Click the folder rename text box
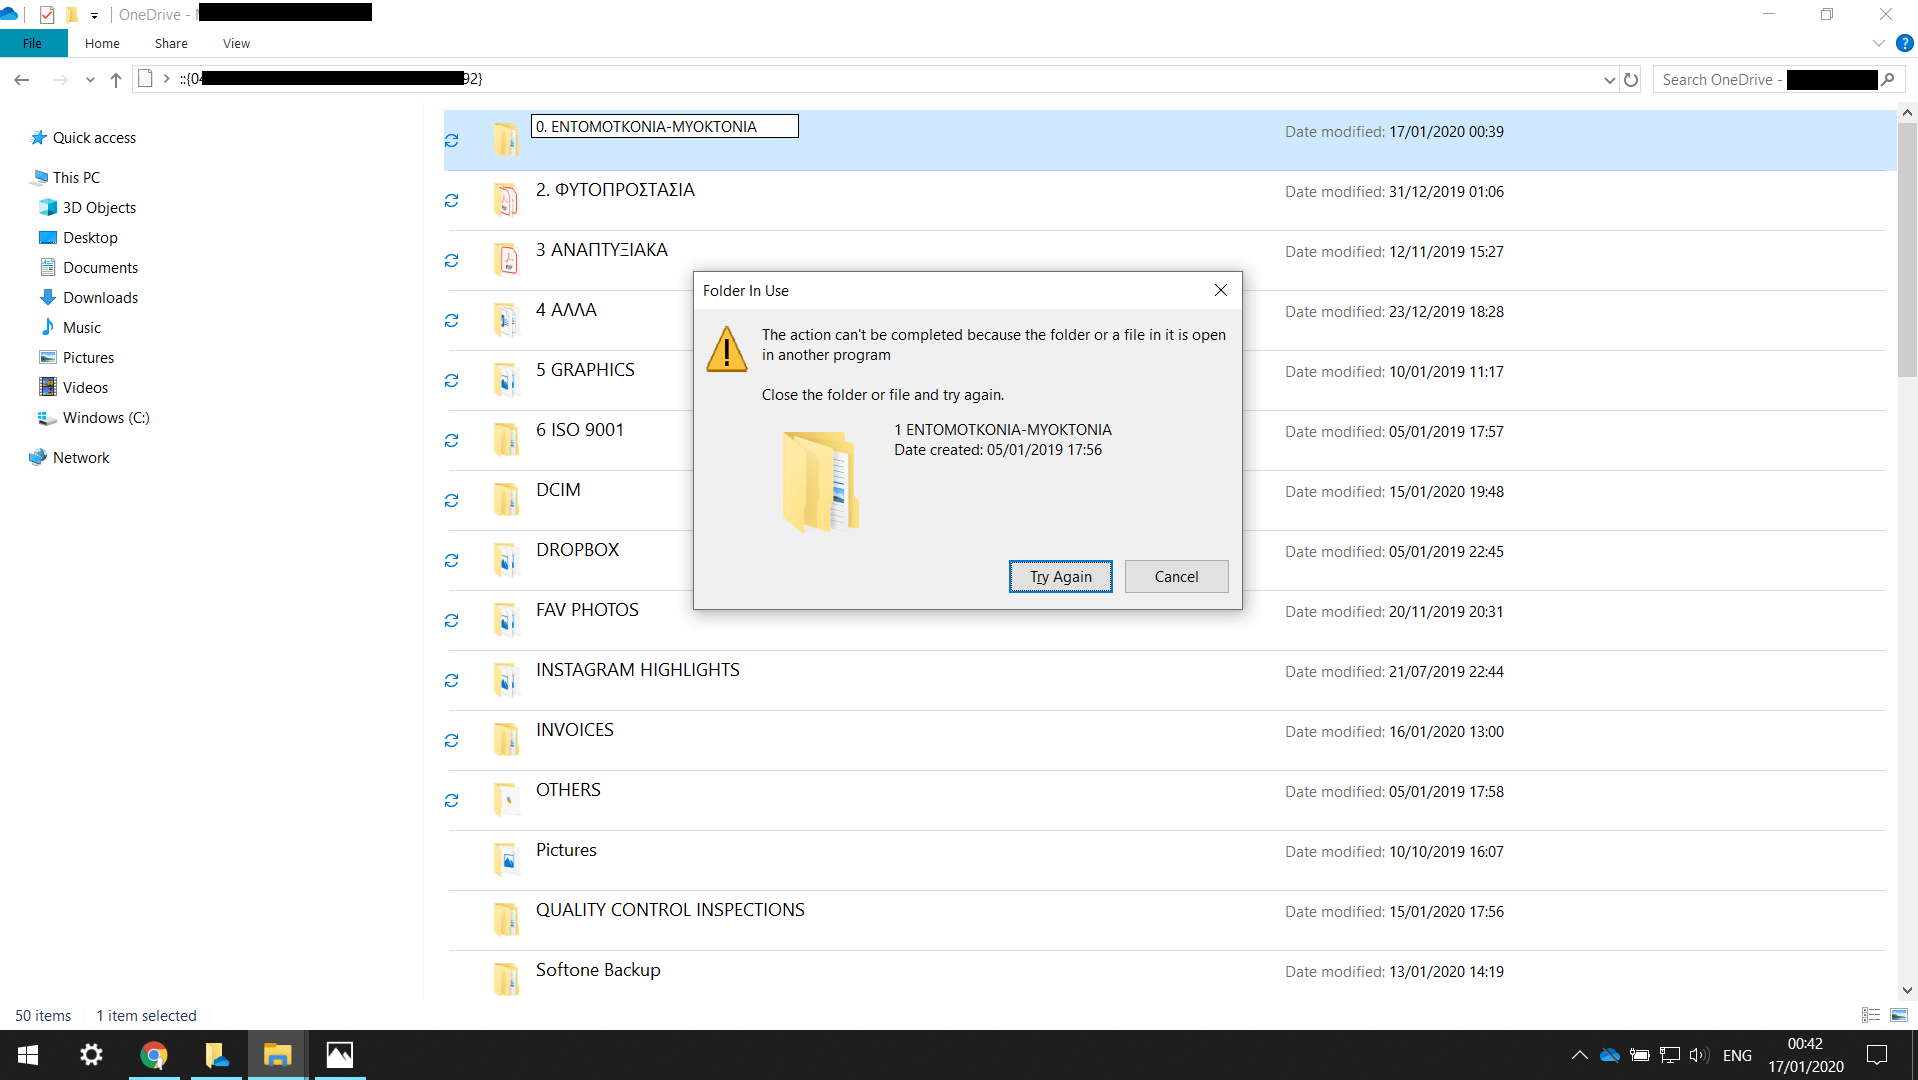 click(x=664, y=126)
